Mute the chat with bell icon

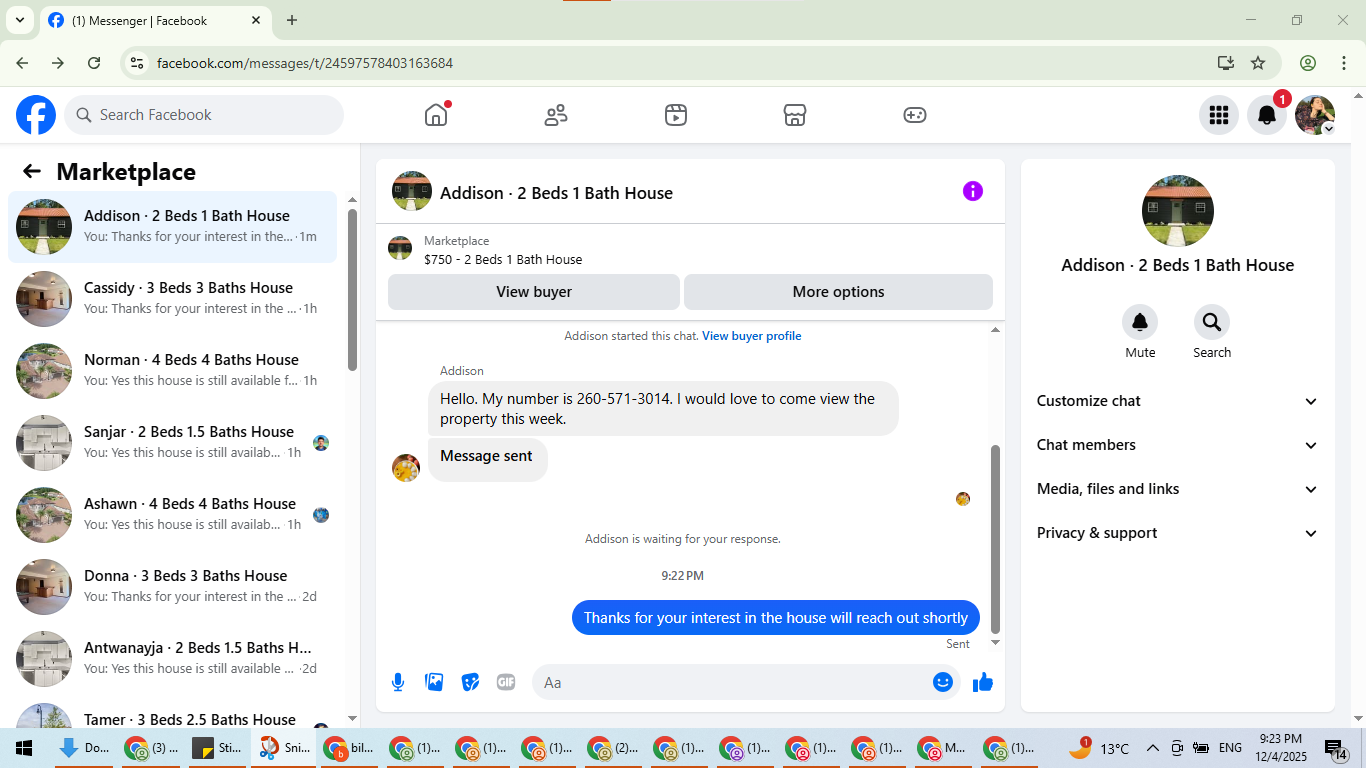(x=1140, y=322)
